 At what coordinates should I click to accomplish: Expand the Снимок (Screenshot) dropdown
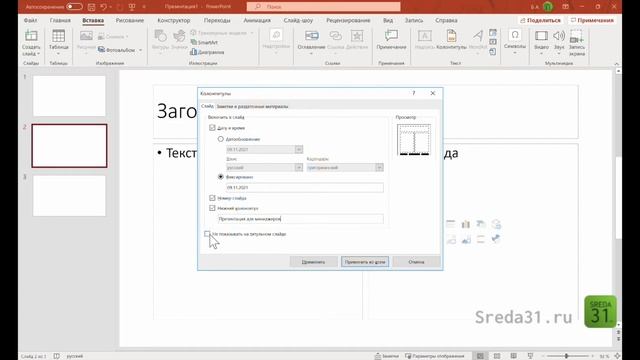127,37
